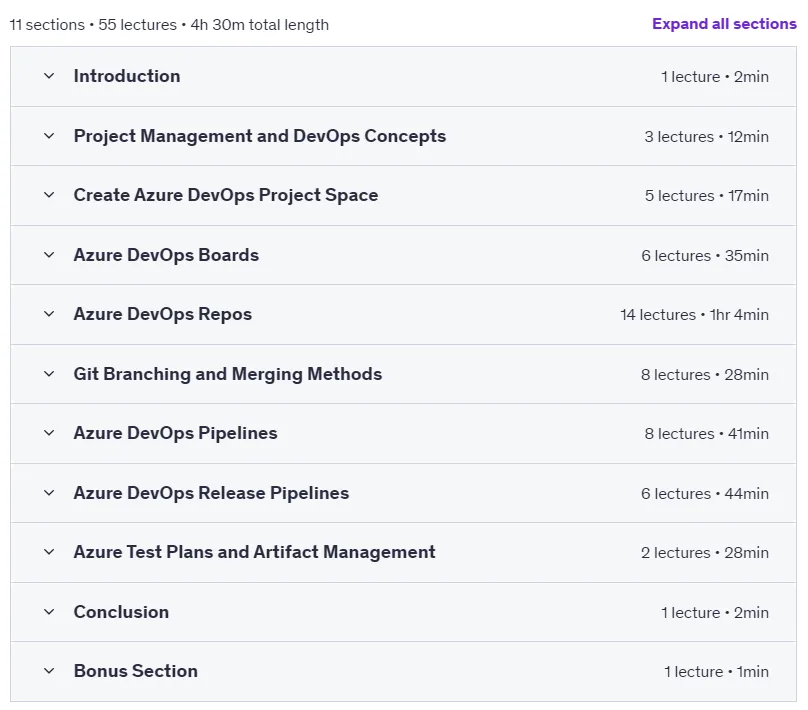Click the '8 lectures • 41min' text
This screenshot has height=710, width=808.
tap(706, 434)
